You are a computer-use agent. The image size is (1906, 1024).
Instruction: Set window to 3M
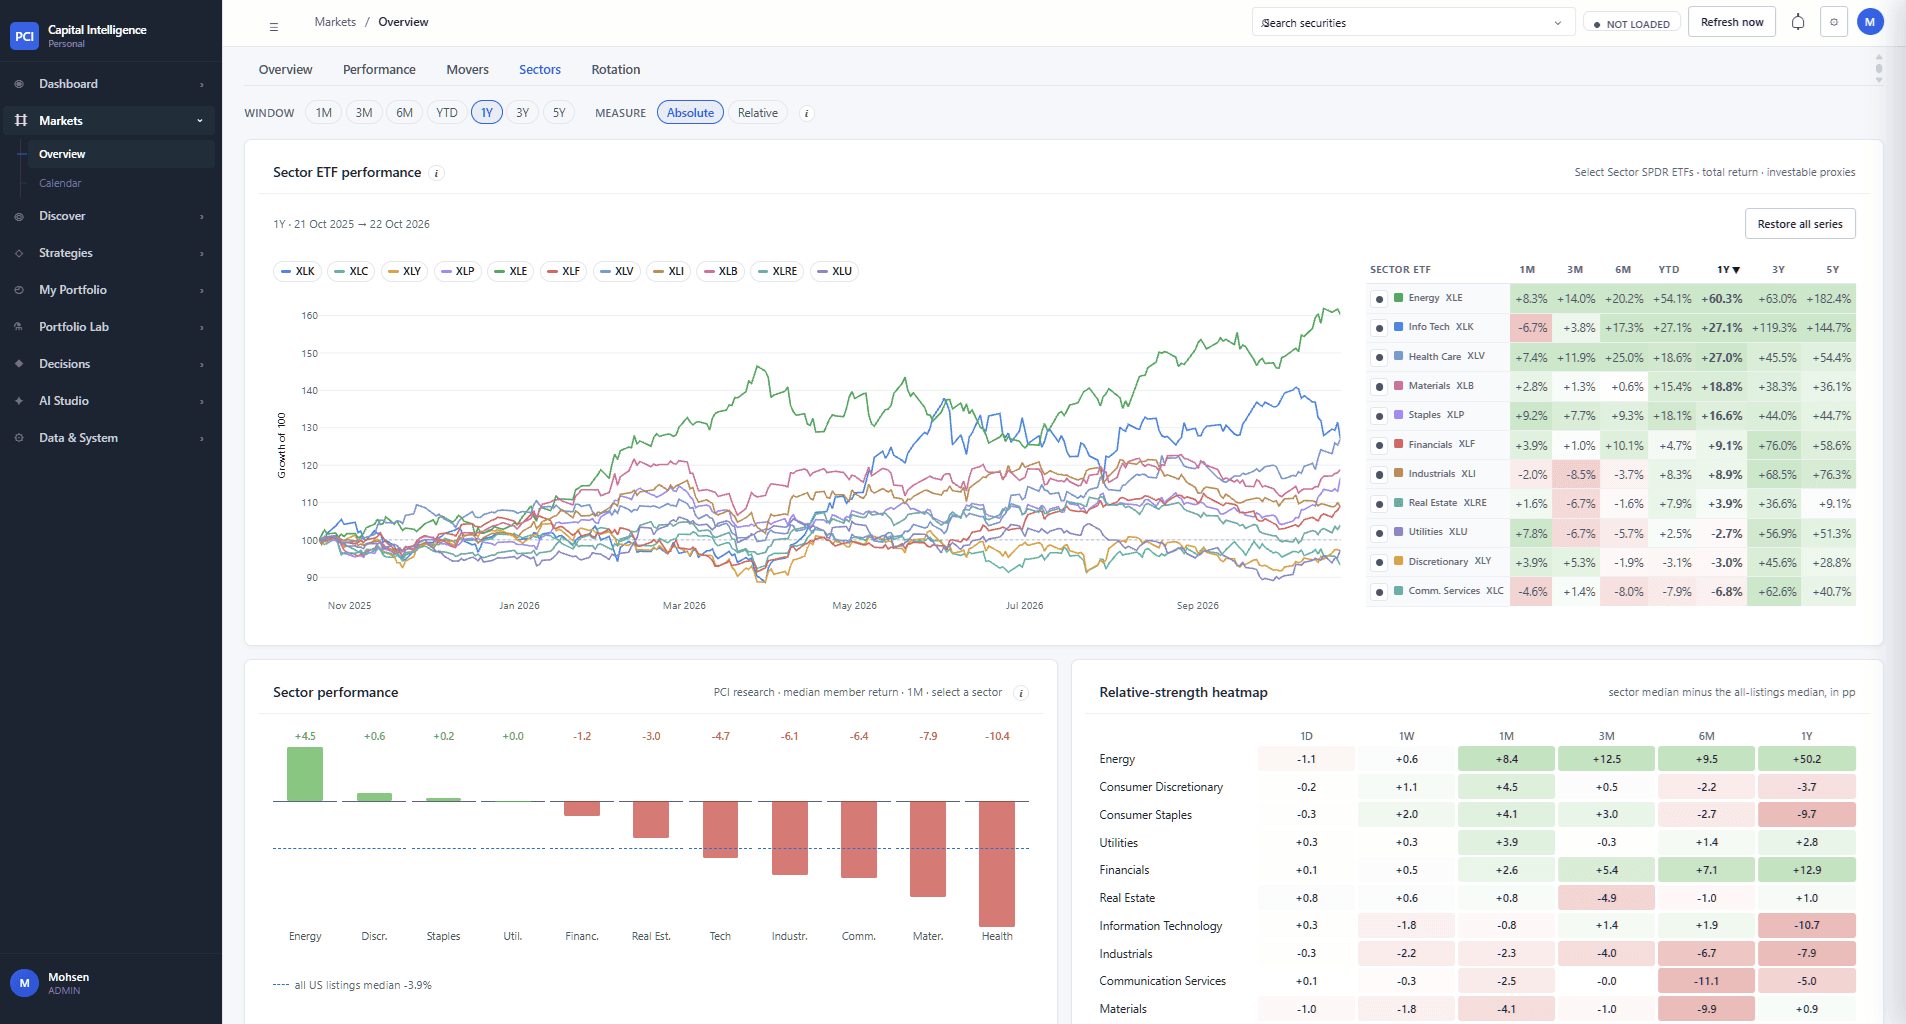pyautogui.click(x=364, y=113)
